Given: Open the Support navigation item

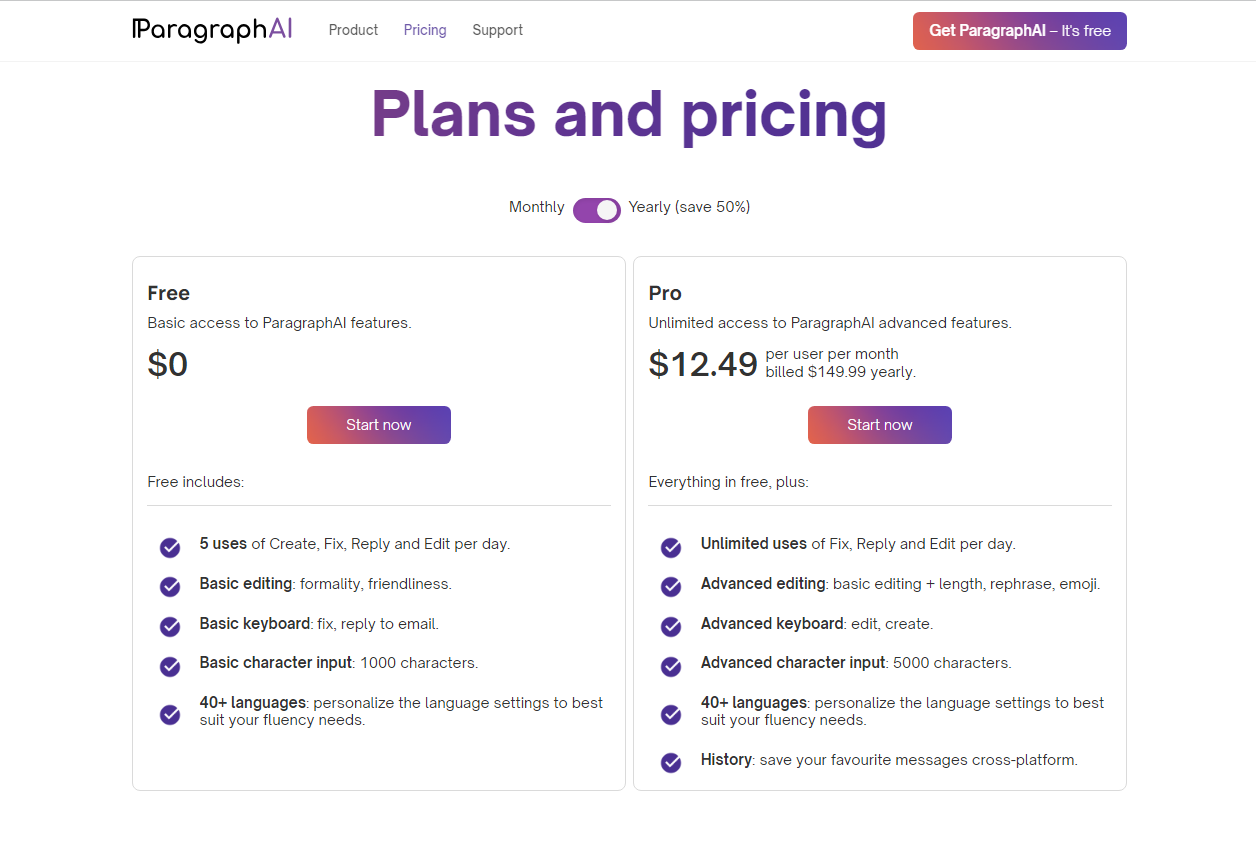Looking at the screenshot, I should [x=498, y=30].
